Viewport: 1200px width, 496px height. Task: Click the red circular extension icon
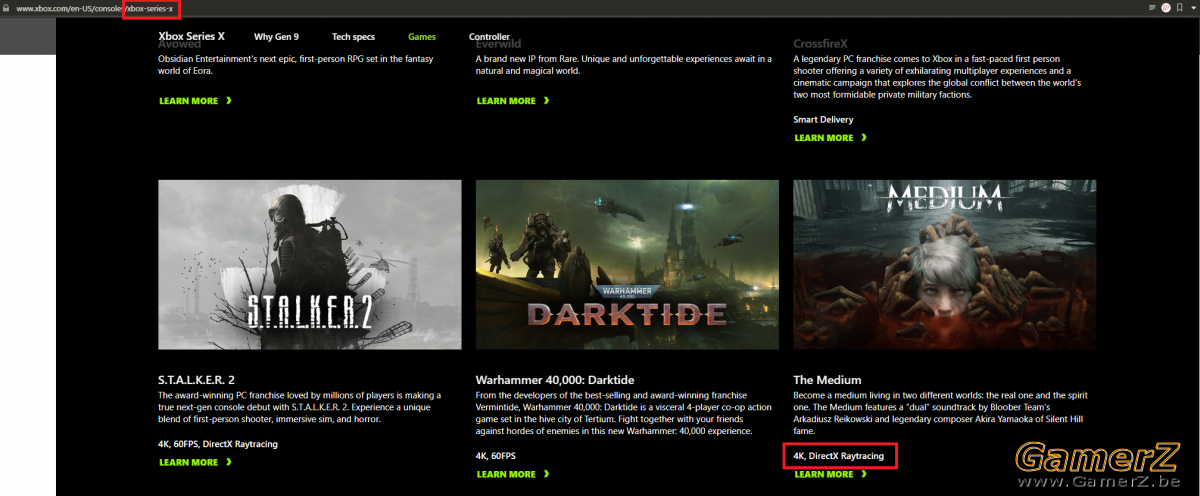(x=1166, y=8)
